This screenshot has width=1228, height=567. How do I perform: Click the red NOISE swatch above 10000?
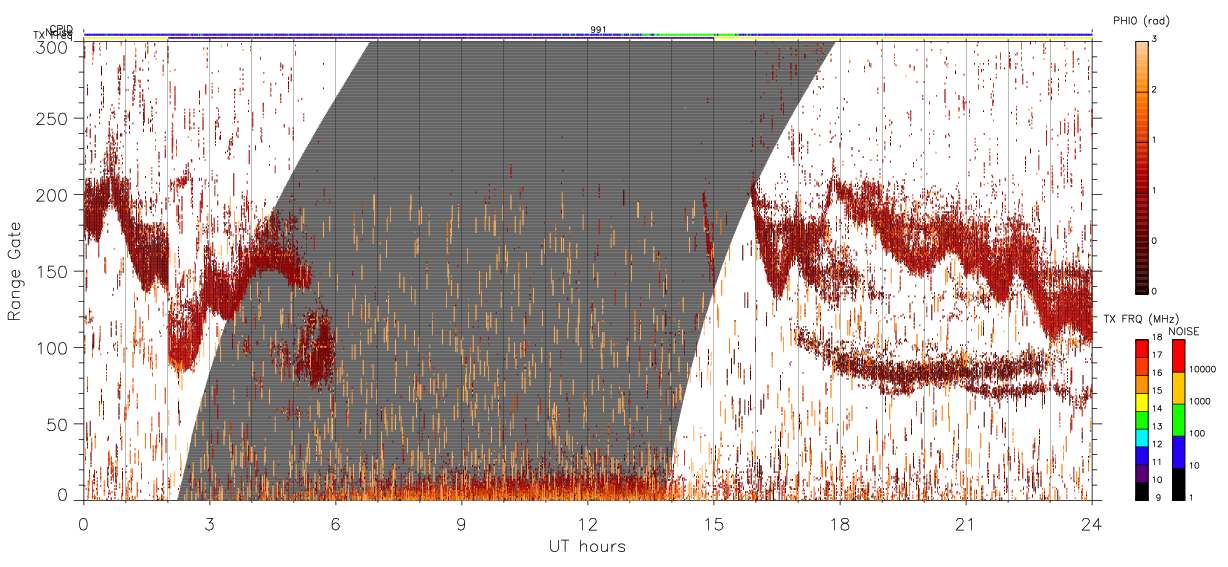(x=1178, y=356)
